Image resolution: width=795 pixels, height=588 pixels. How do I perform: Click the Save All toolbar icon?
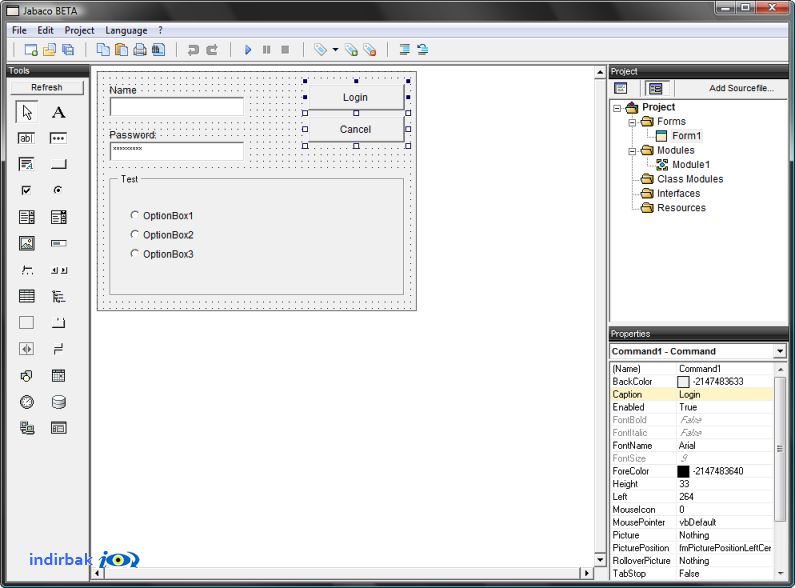coord(68,50)
